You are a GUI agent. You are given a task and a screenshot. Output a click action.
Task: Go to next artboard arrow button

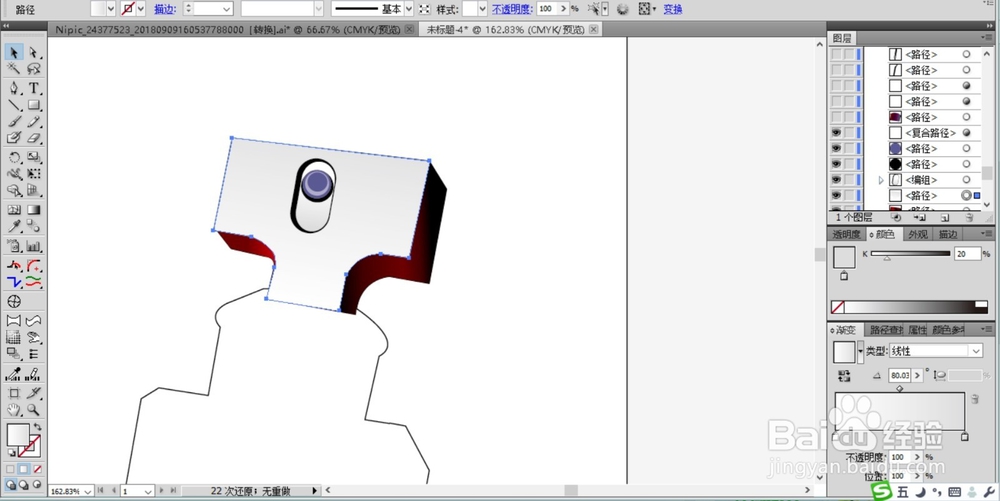tap(161, 491)
